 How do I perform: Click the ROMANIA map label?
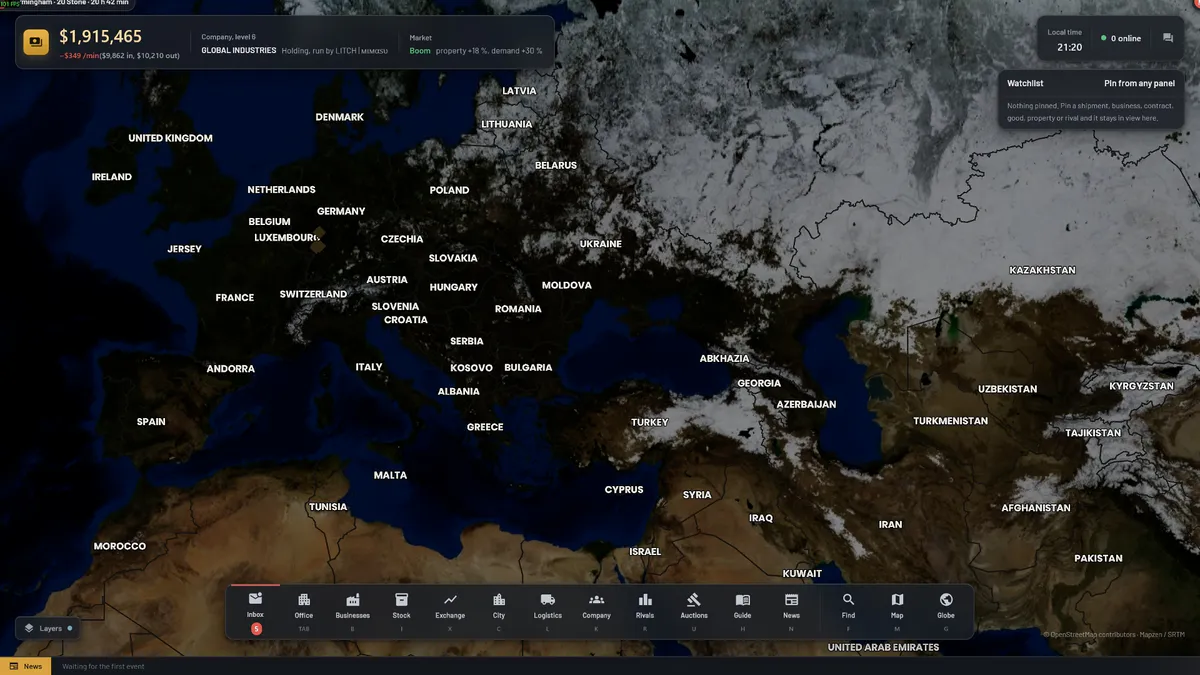[518, 309]
